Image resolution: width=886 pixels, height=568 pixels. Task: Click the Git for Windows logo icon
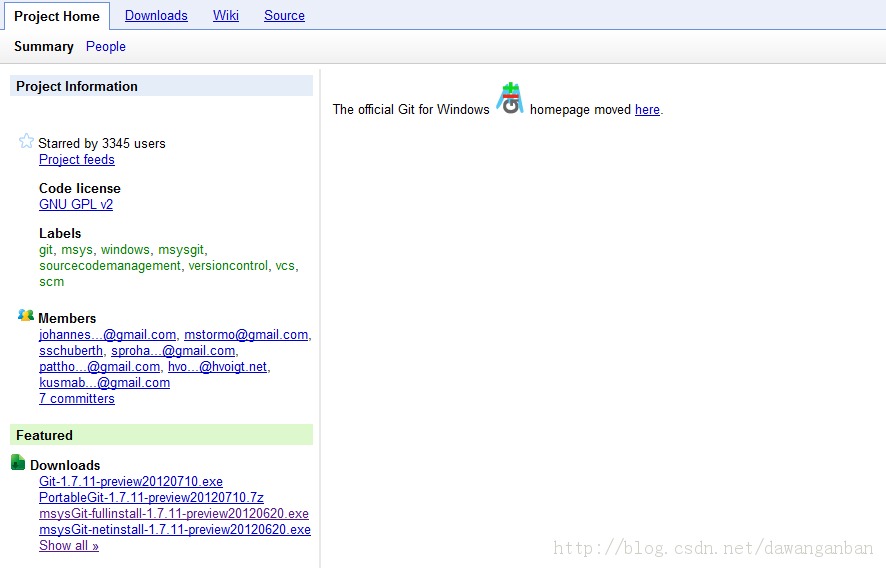(x=510, y=98)
